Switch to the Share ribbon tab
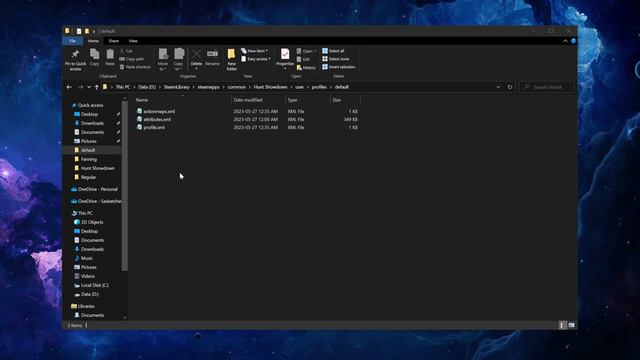Viewport: 640px width, 360px height. 113,41
